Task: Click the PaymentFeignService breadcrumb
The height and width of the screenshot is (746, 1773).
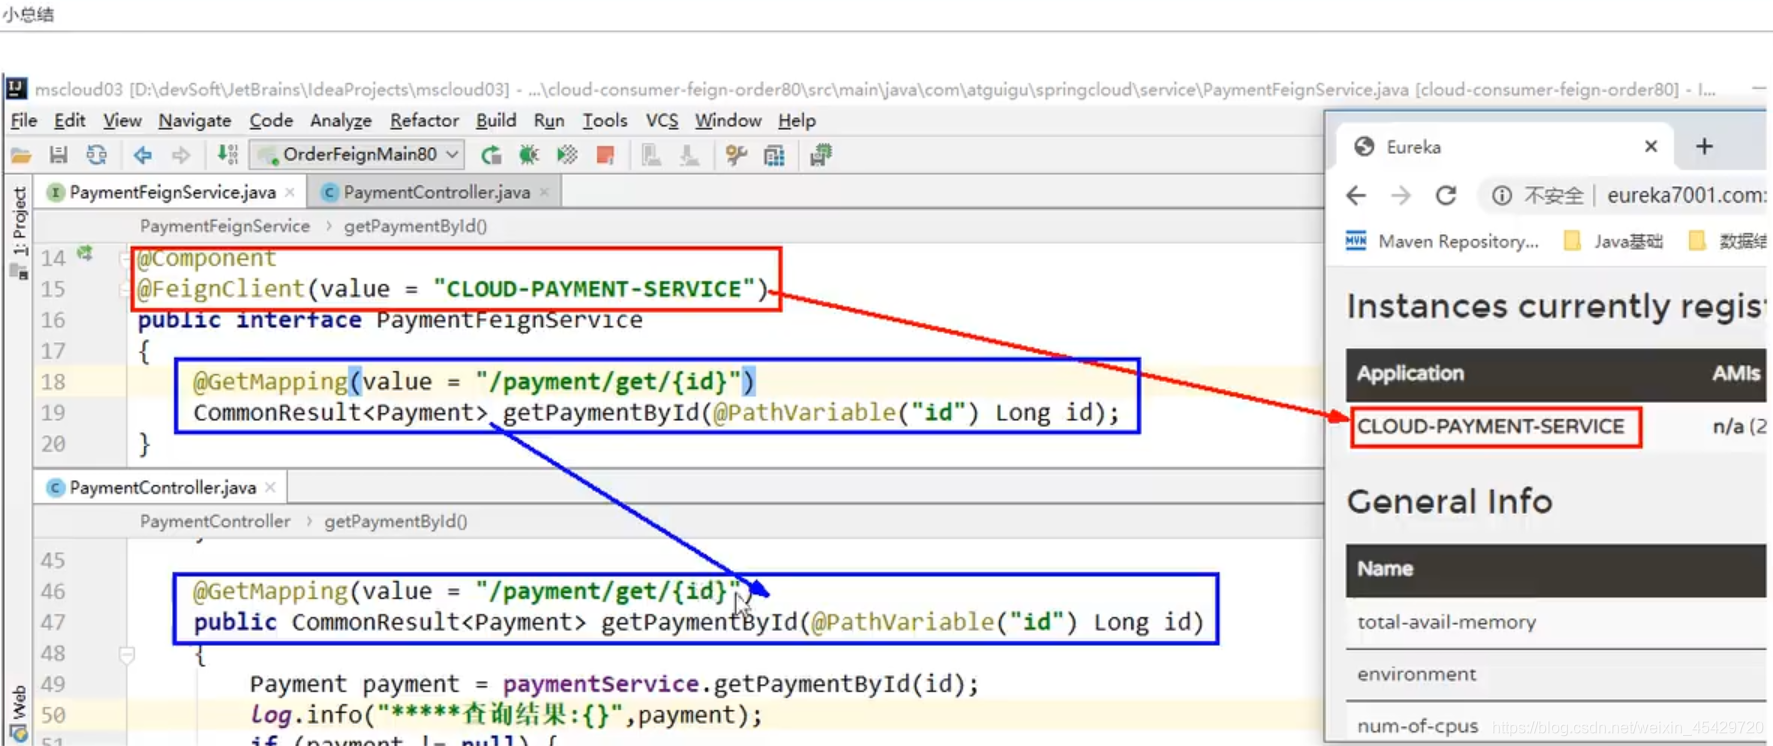Action: point(225,226)
